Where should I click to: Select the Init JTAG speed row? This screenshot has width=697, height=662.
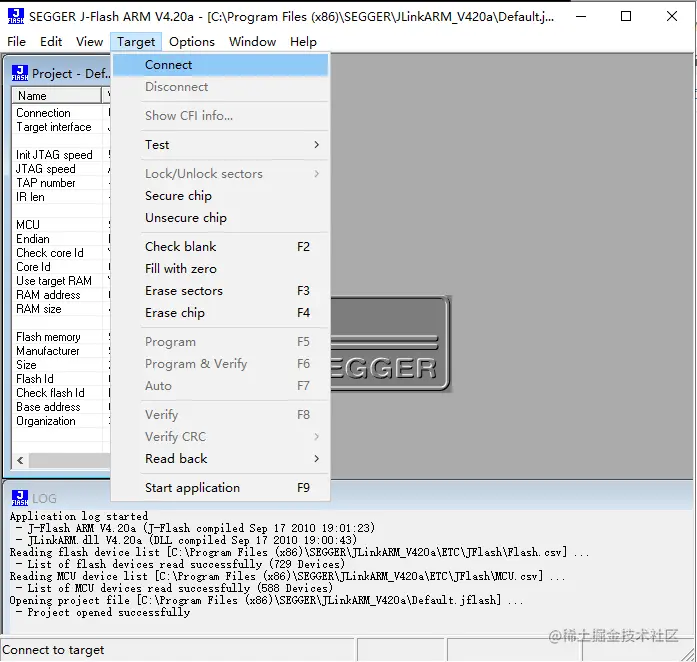tap(61, 155)
